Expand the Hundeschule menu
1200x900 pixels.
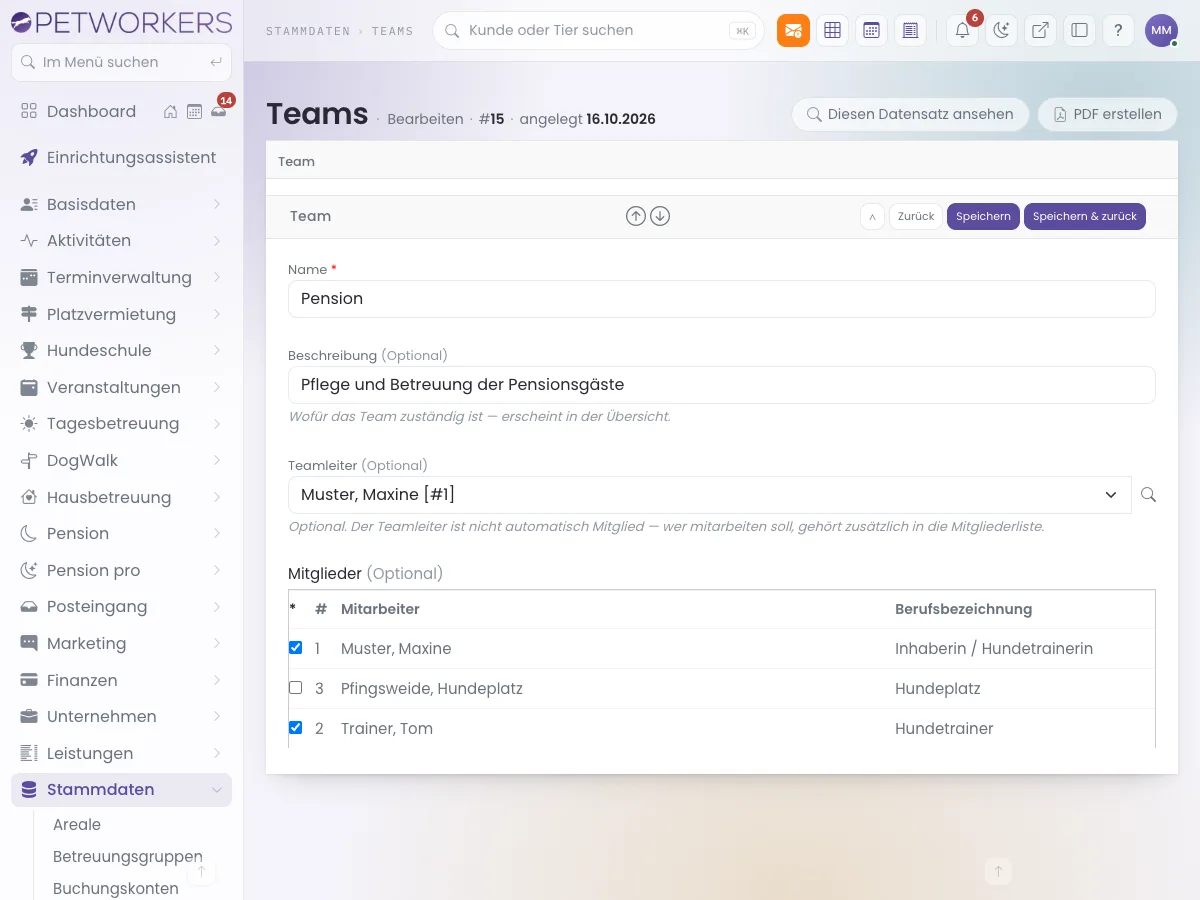(122, 350)
